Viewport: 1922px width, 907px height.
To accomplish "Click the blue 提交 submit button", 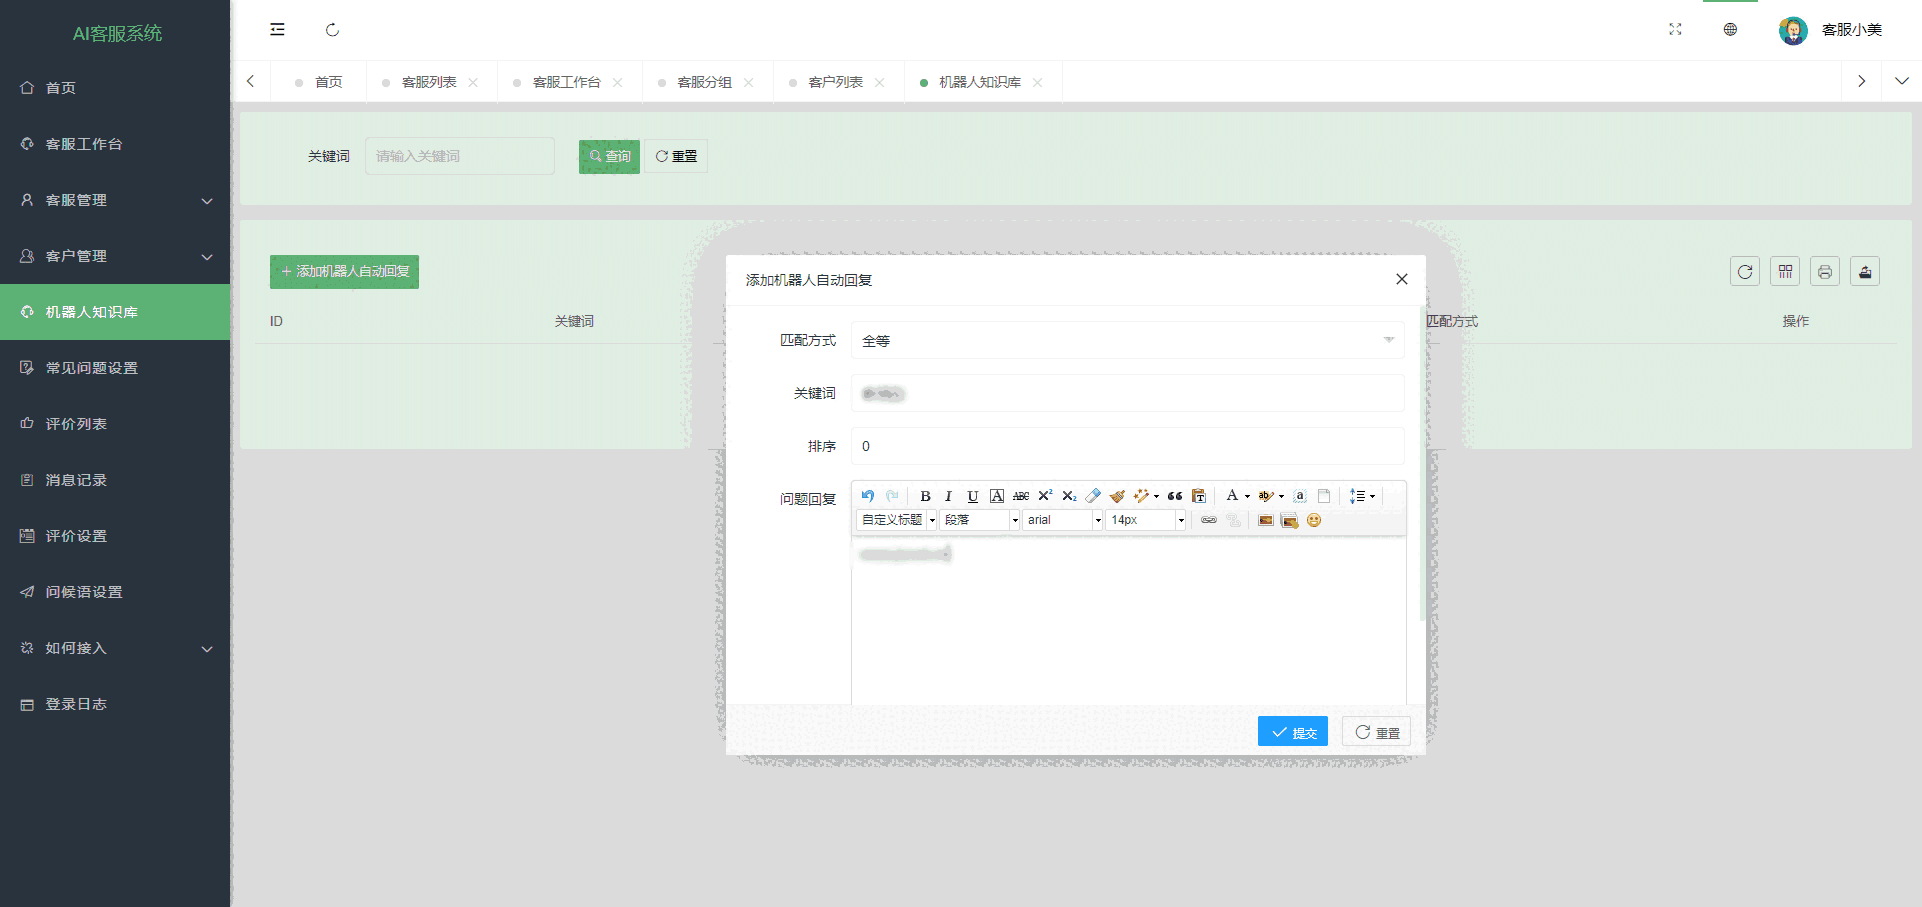I will pos(1292,732).
